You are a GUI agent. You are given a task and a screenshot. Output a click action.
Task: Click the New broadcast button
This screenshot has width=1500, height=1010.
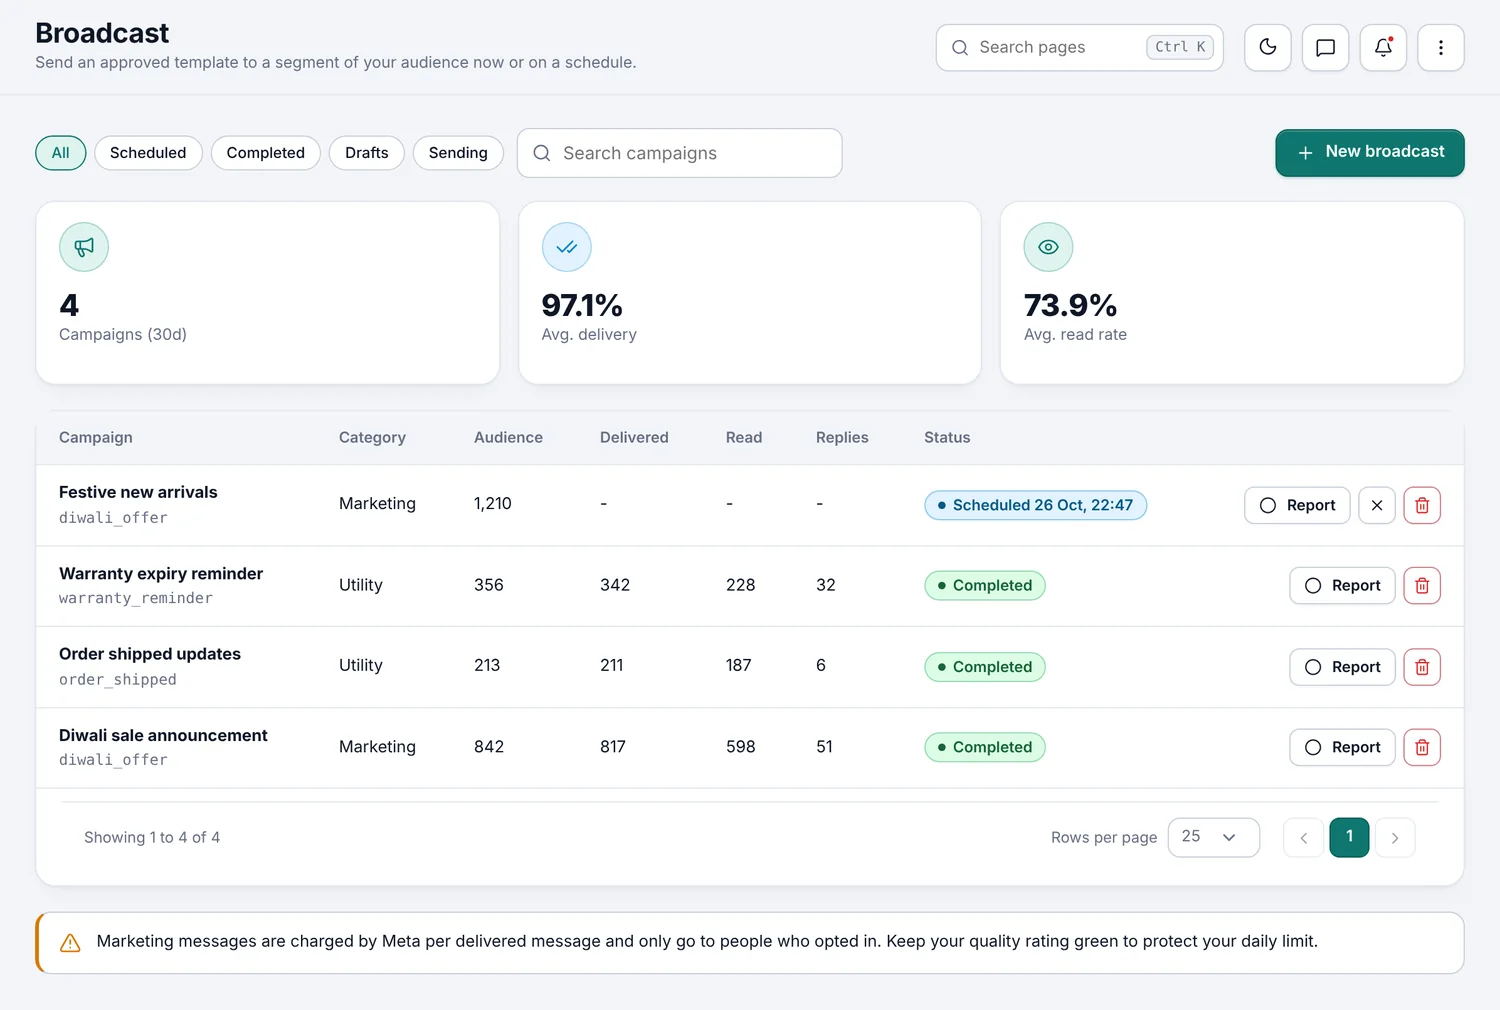[1370, 153]
